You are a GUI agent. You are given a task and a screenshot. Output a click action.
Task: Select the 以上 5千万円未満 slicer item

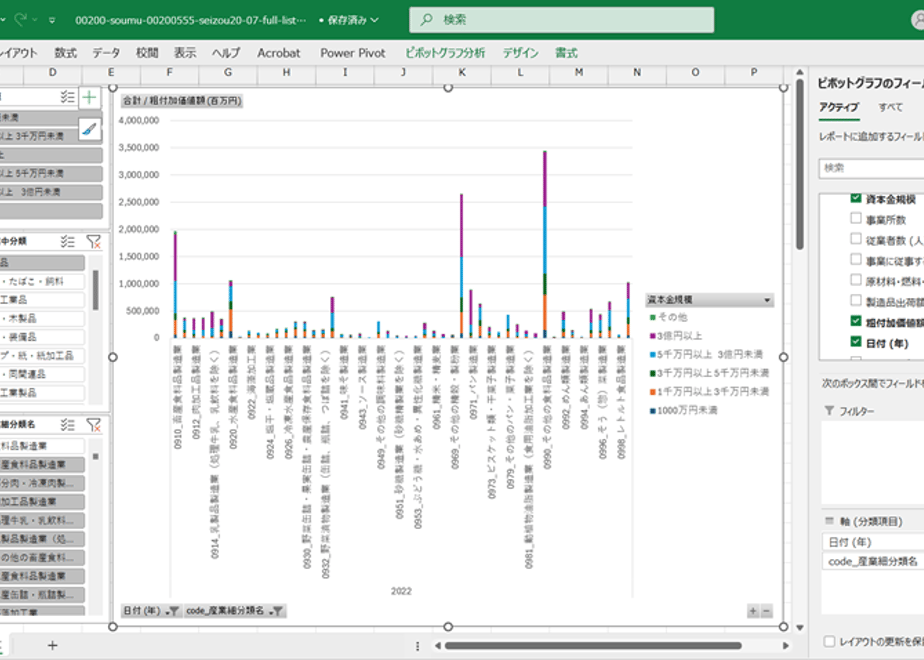[50, 173]
